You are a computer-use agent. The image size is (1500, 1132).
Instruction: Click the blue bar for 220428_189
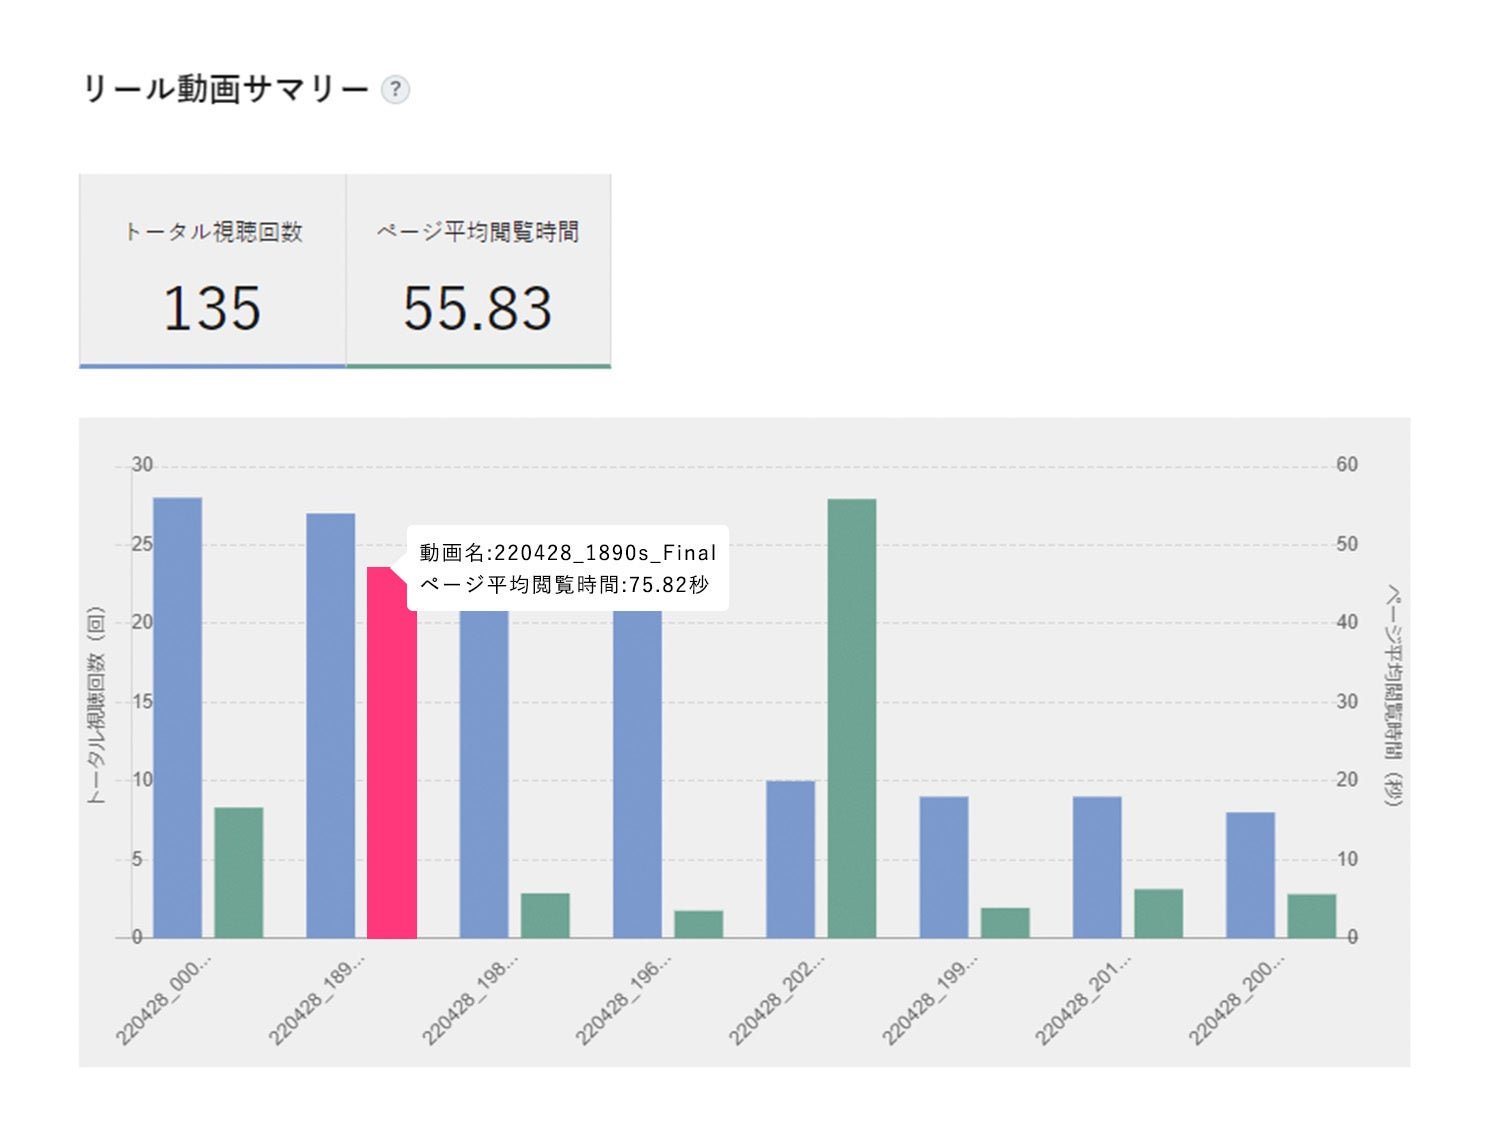coord(331,725)
